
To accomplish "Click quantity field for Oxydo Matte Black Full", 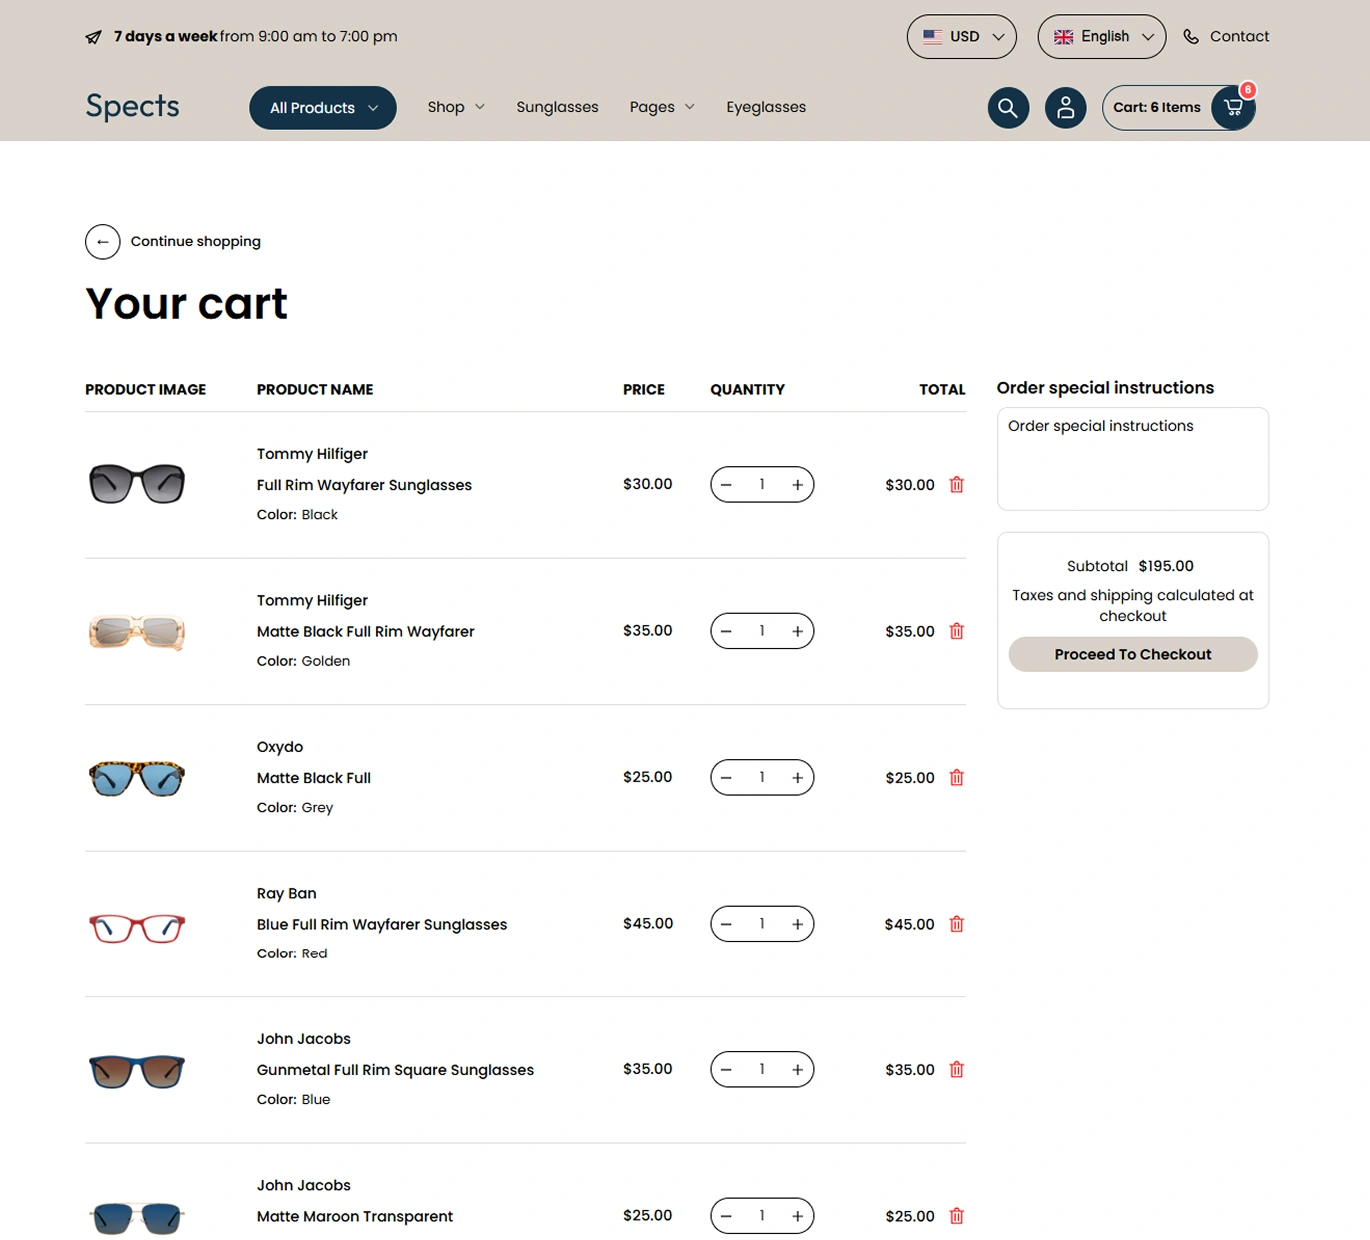I will 762,778.
